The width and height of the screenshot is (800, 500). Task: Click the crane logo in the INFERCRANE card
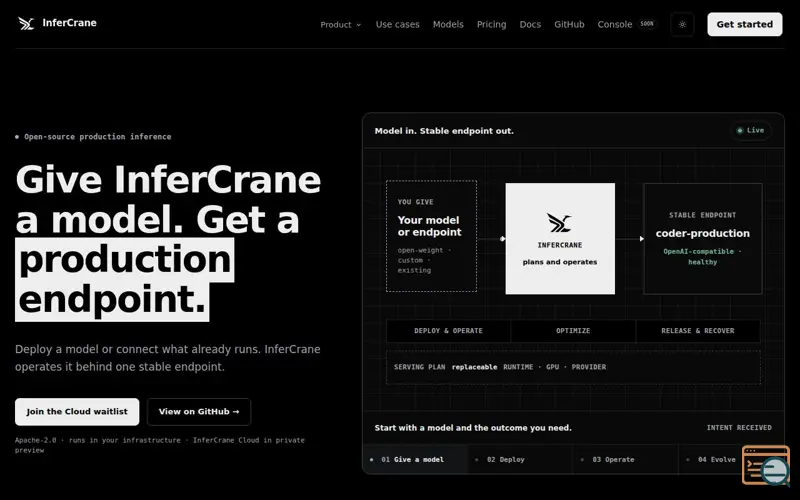click(x=559, y=223)
